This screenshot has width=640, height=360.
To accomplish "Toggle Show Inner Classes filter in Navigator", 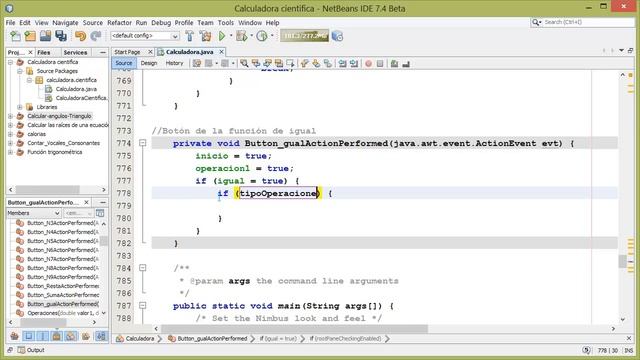I will (71, 336).
